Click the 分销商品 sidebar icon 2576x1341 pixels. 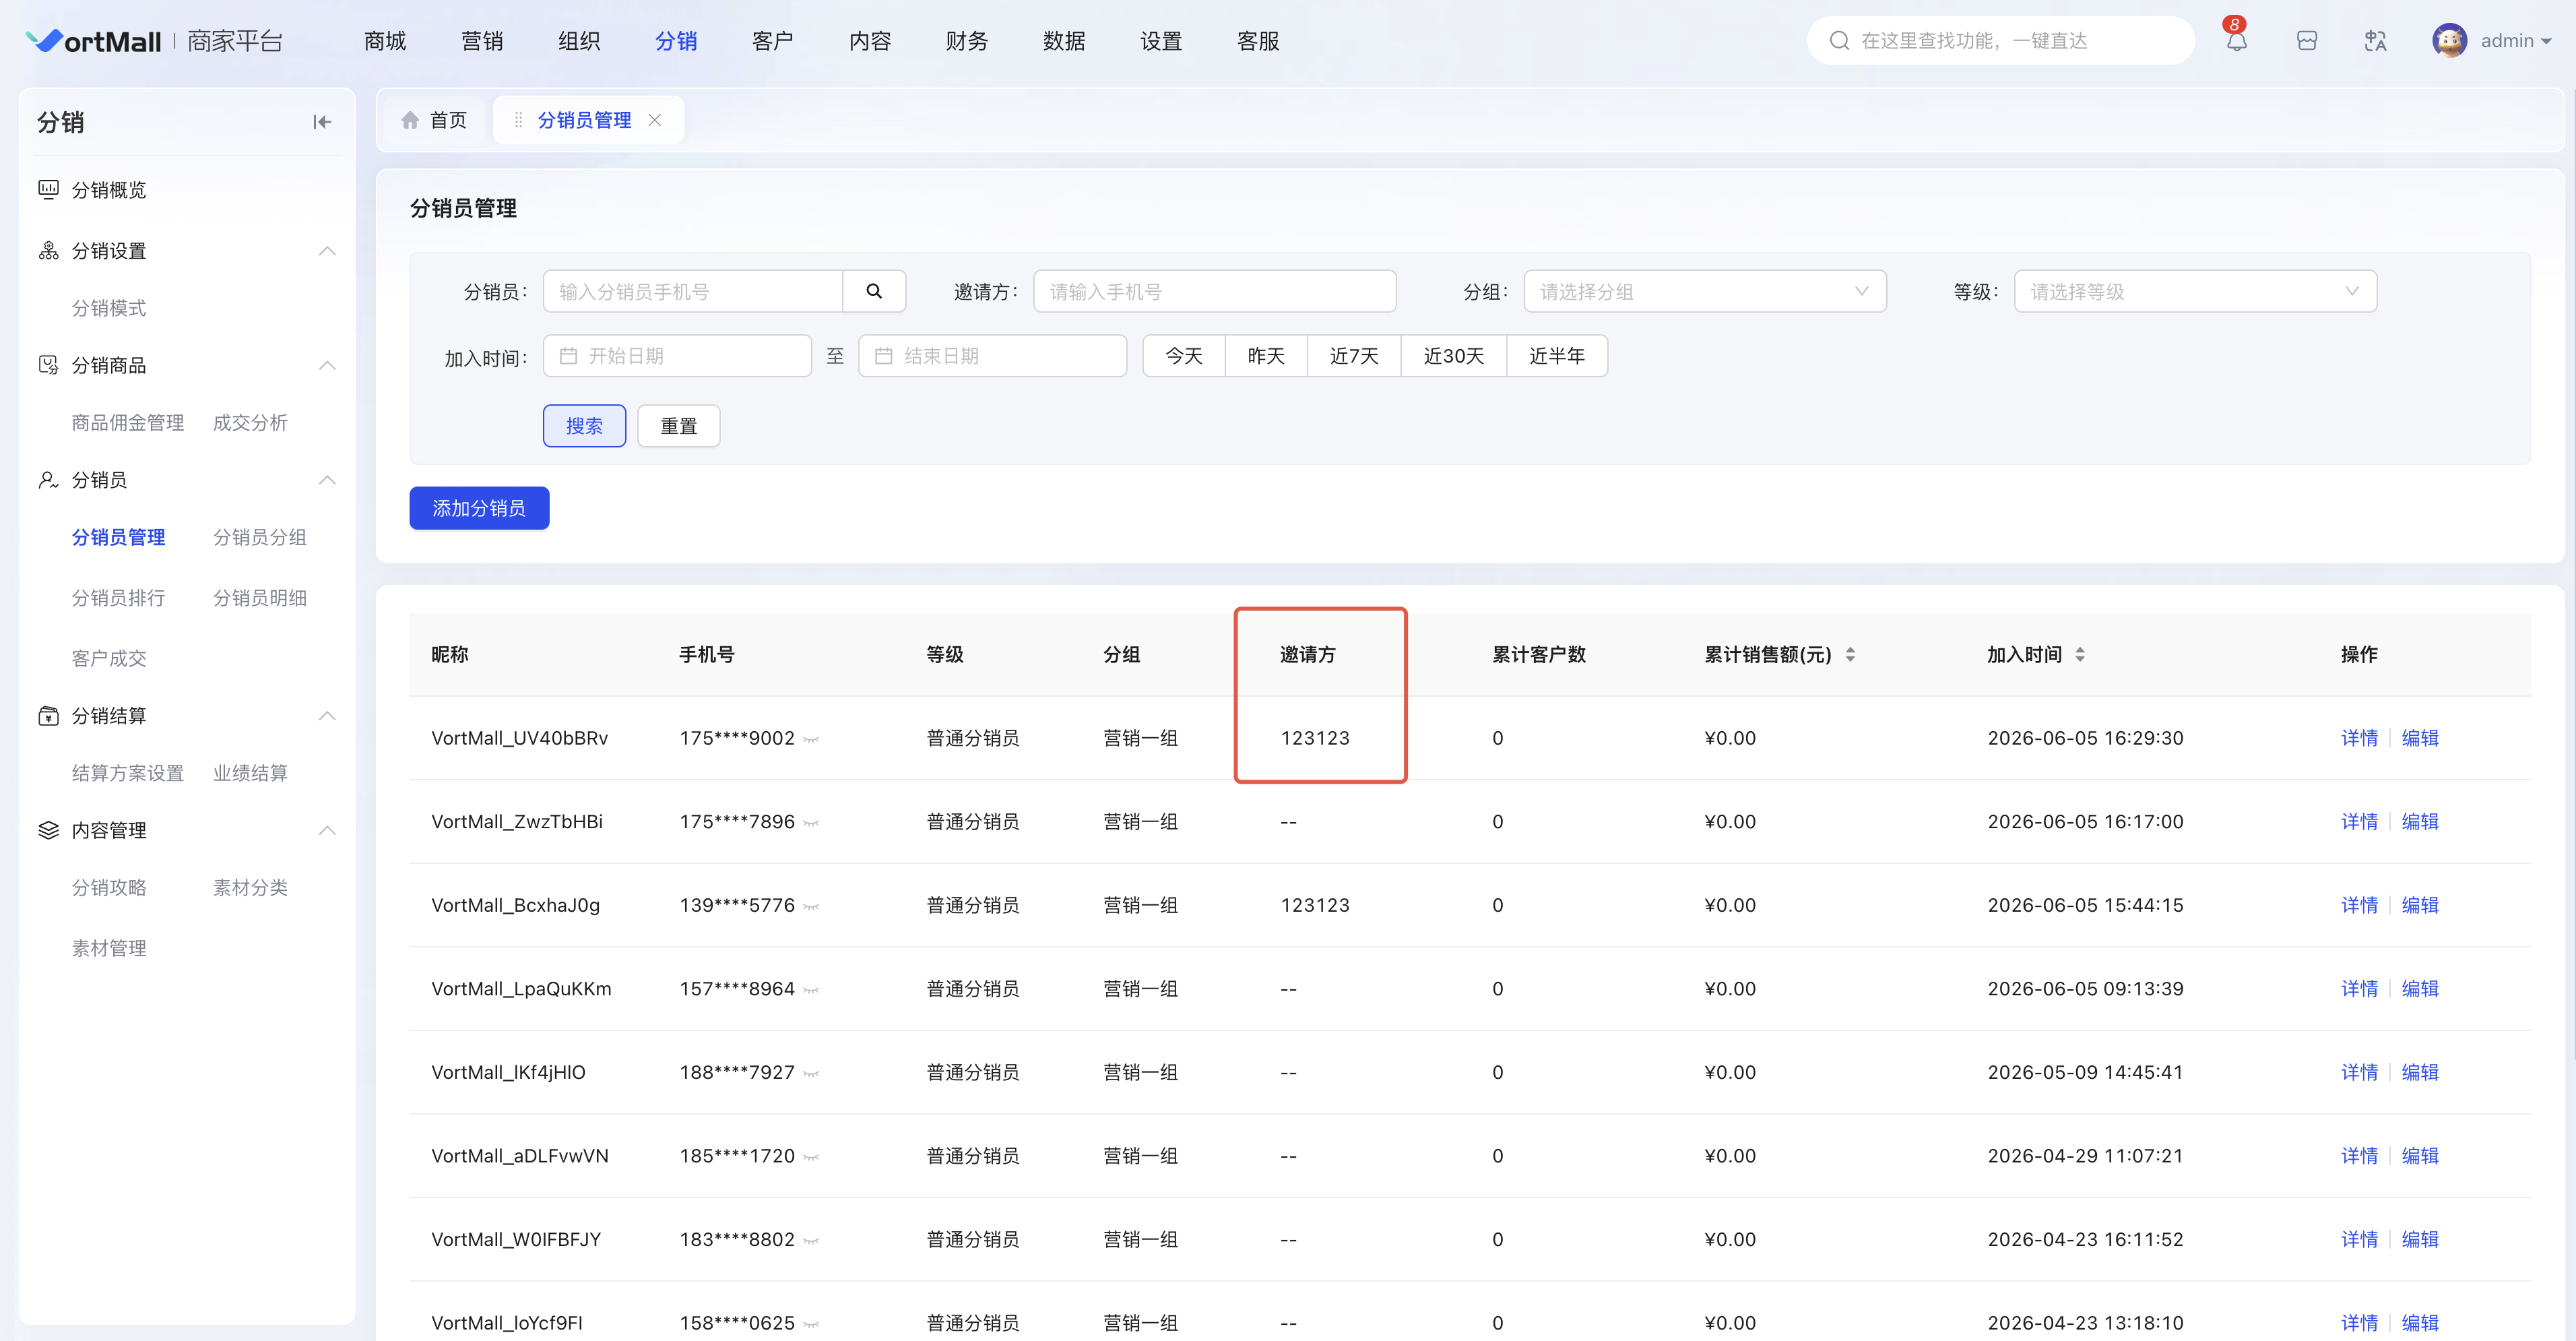[x=48, y=365]
